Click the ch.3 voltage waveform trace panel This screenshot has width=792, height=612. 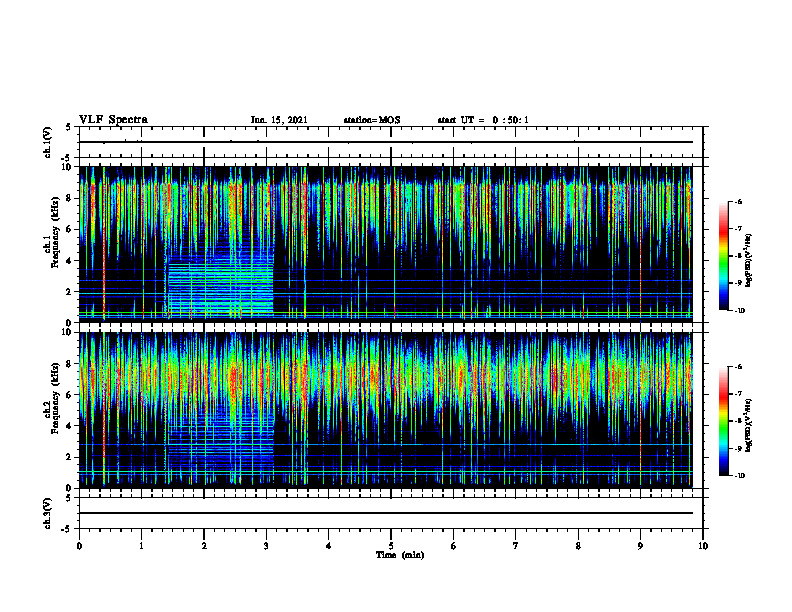pos(391,513)
